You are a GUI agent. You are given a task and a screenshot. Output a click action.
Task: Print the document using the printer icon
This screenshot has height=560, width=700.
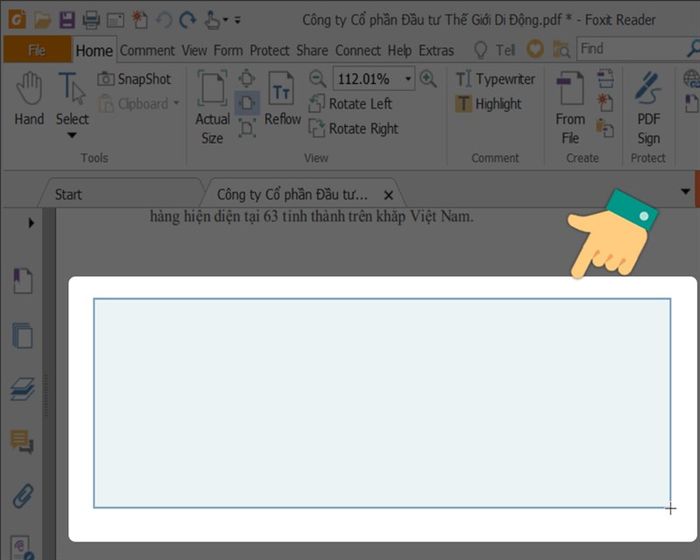click(91, 20)
